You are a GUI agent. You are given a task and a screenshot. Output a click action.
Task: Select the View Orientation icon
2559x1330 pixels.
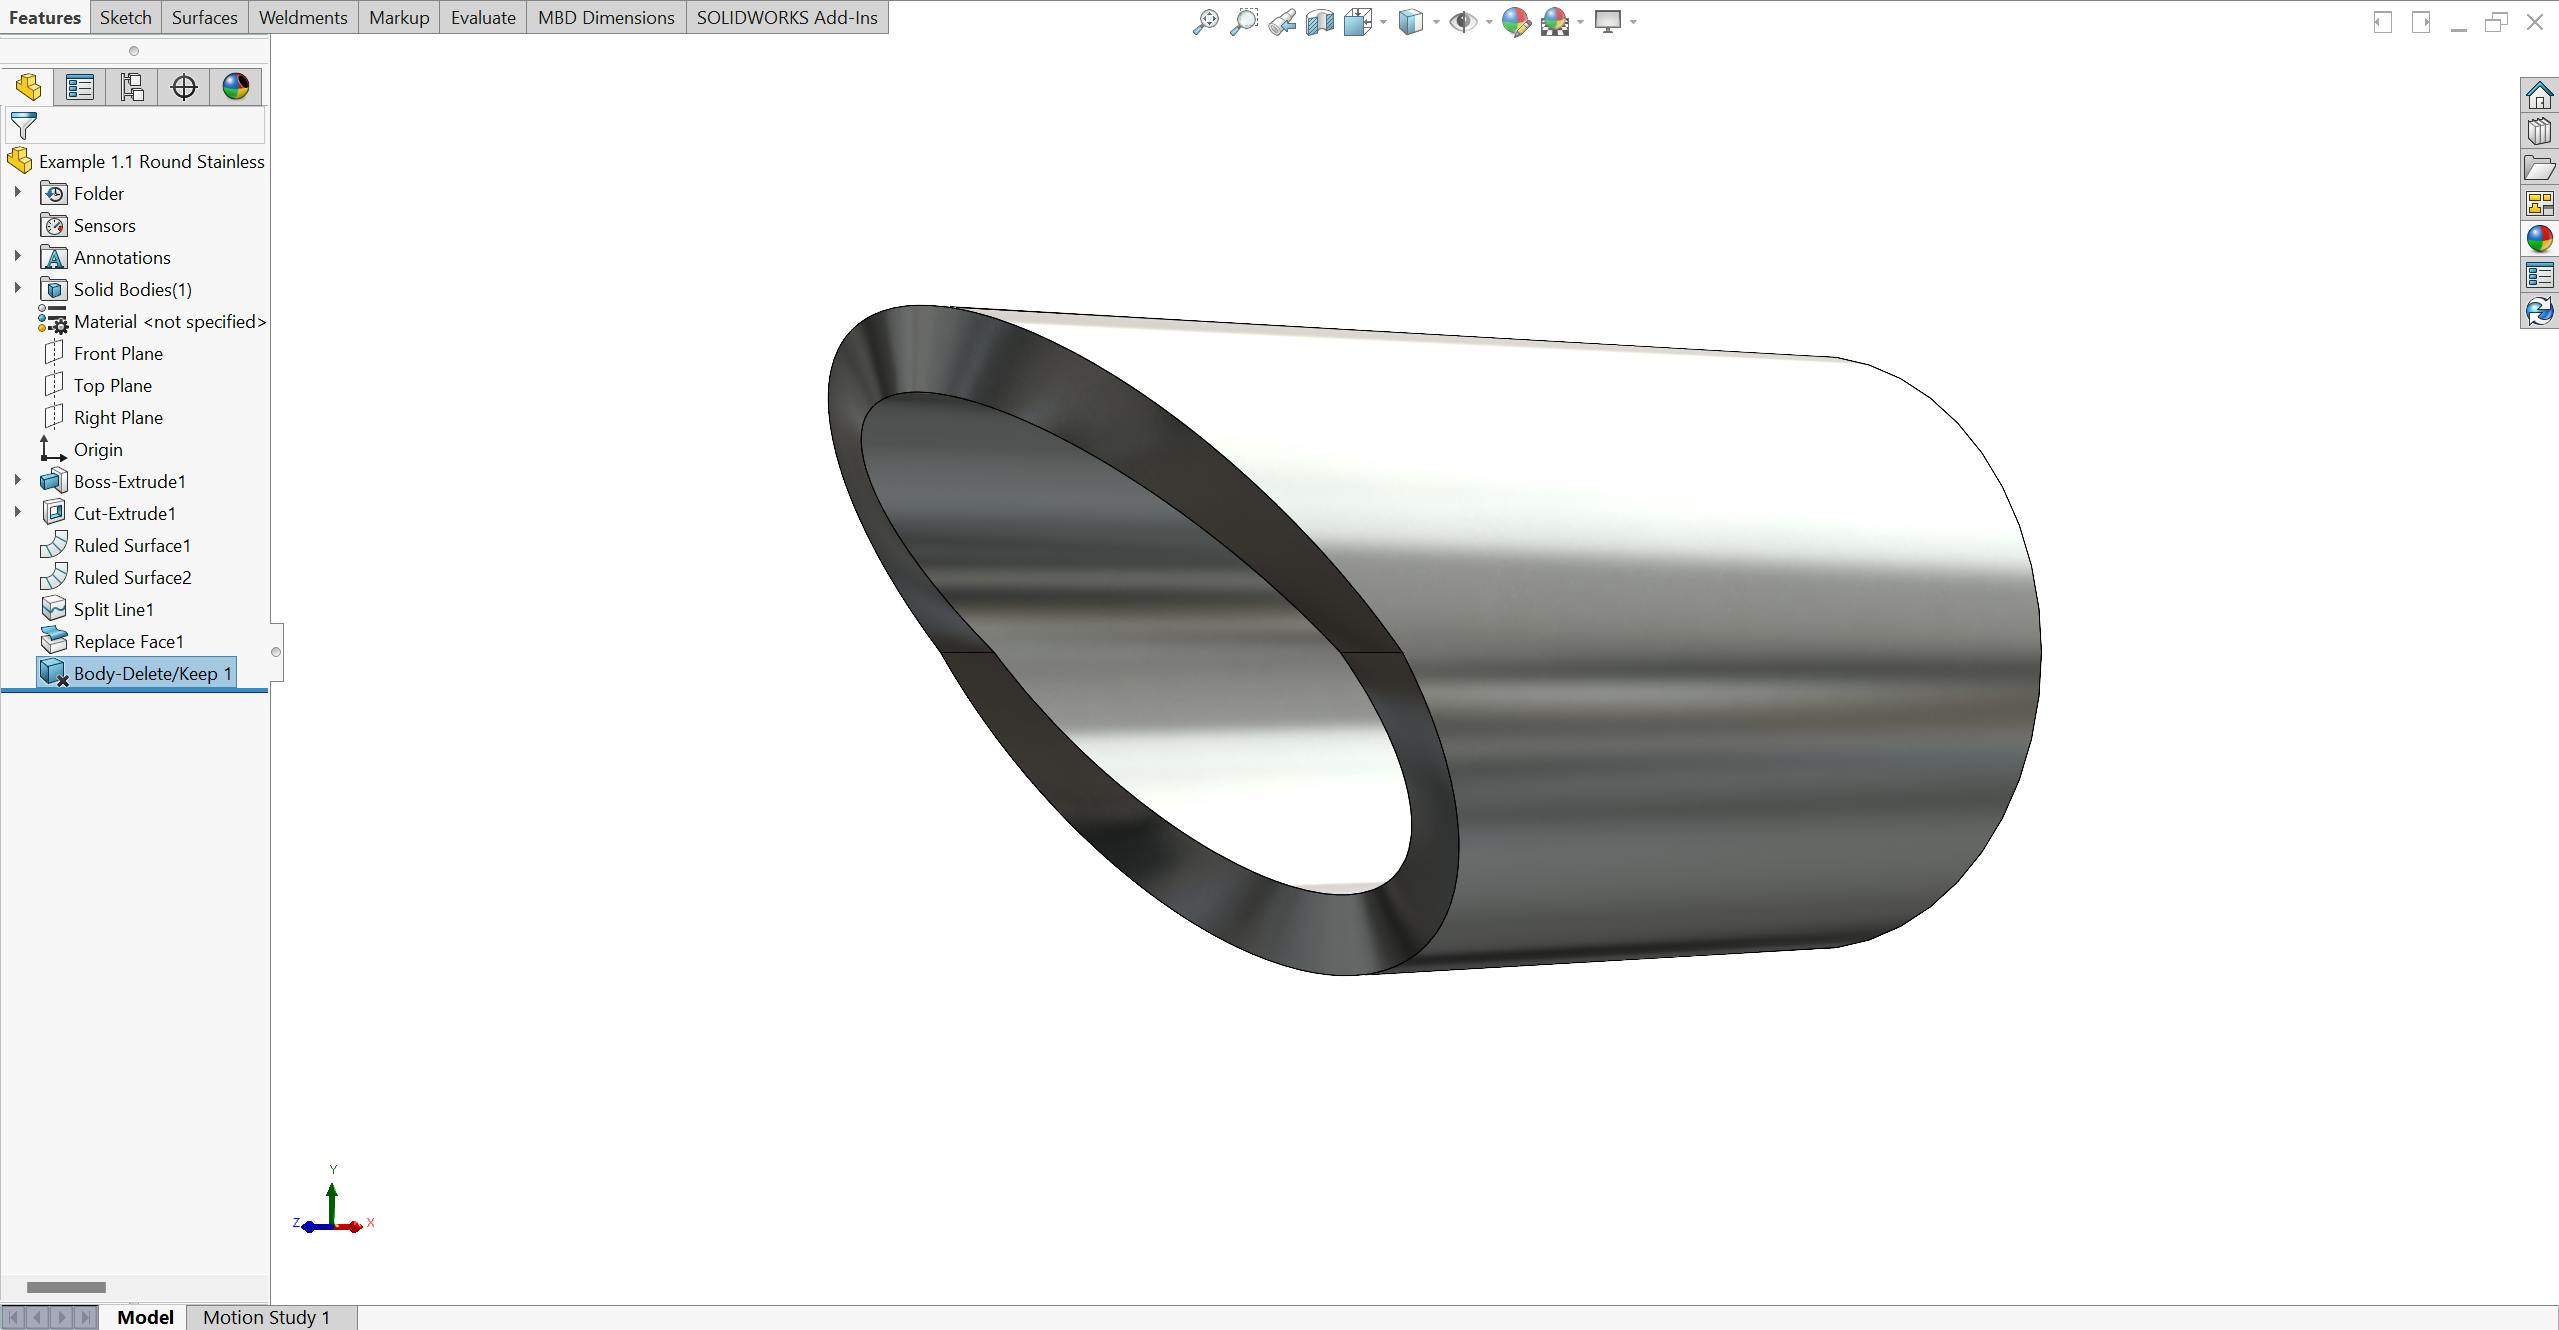[1410, 20]
